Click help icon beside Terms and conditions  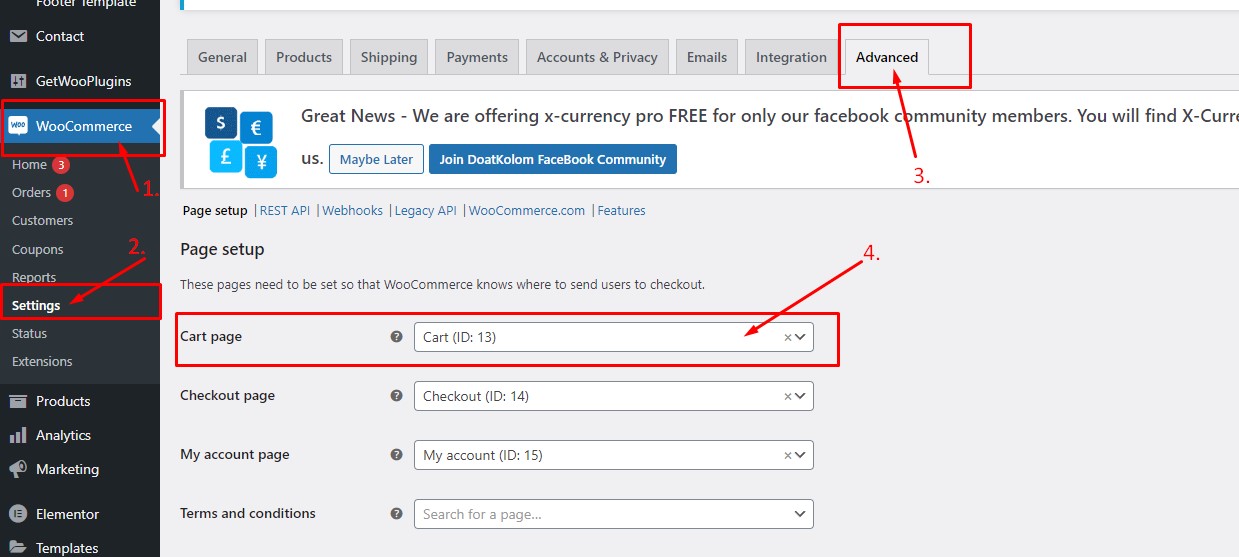tap(396, 514)
